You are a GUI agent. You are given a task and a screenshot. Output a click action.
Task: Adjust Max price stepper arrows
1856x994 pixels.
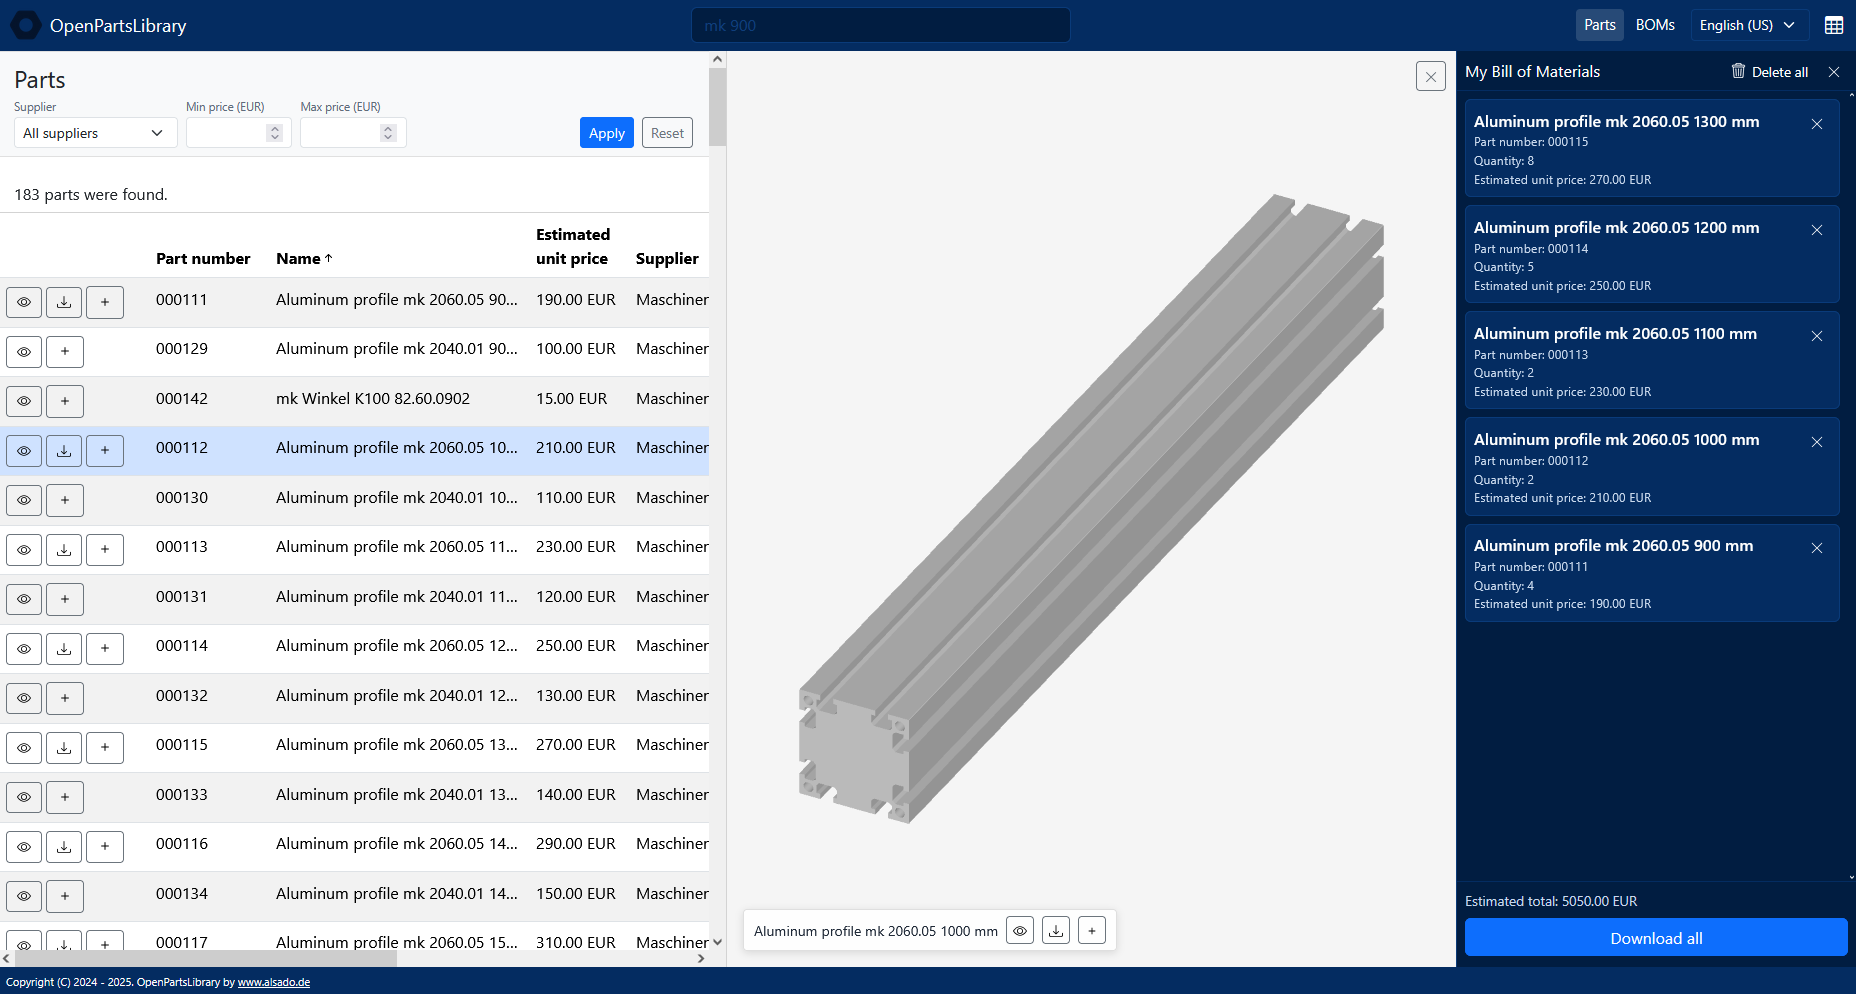coord(388,133)
